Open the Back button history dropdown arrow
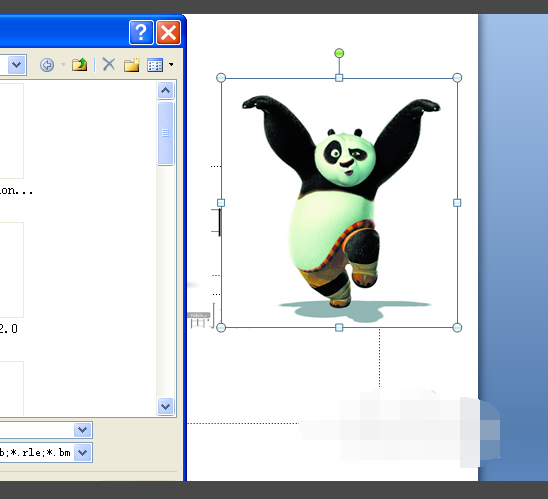The image size is (548, 499). point(63,64)
